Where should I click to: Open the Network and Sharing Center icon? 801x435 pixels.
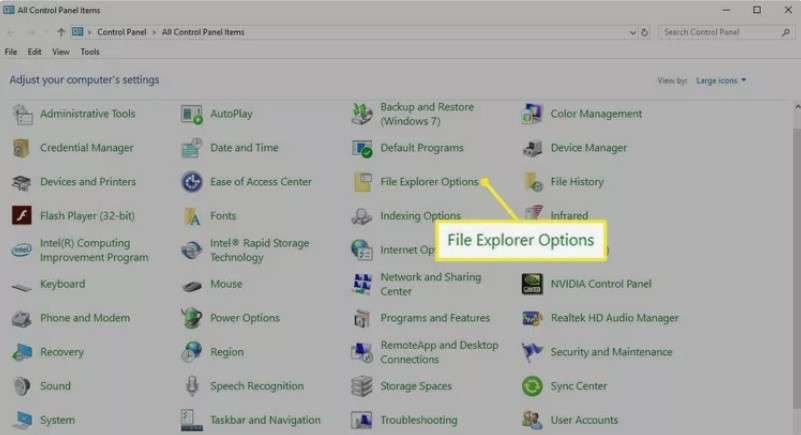[362, 284]
